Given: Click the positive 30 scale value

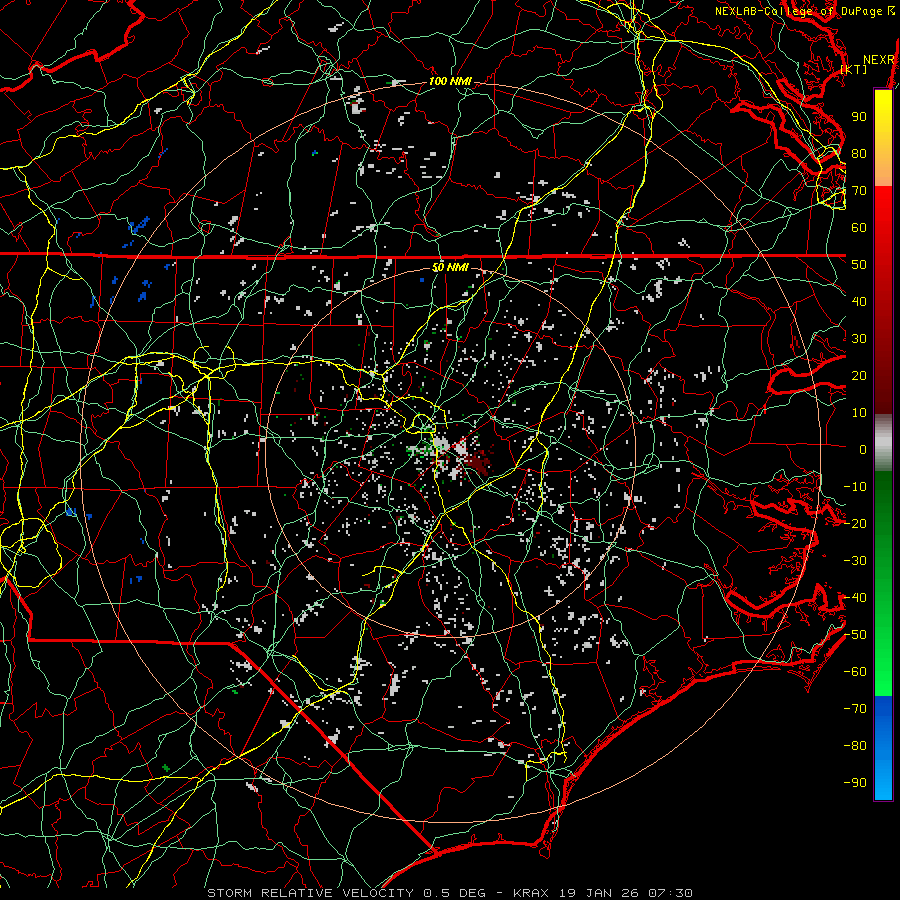Looking at the screenshot, I should tap(859, 339).
